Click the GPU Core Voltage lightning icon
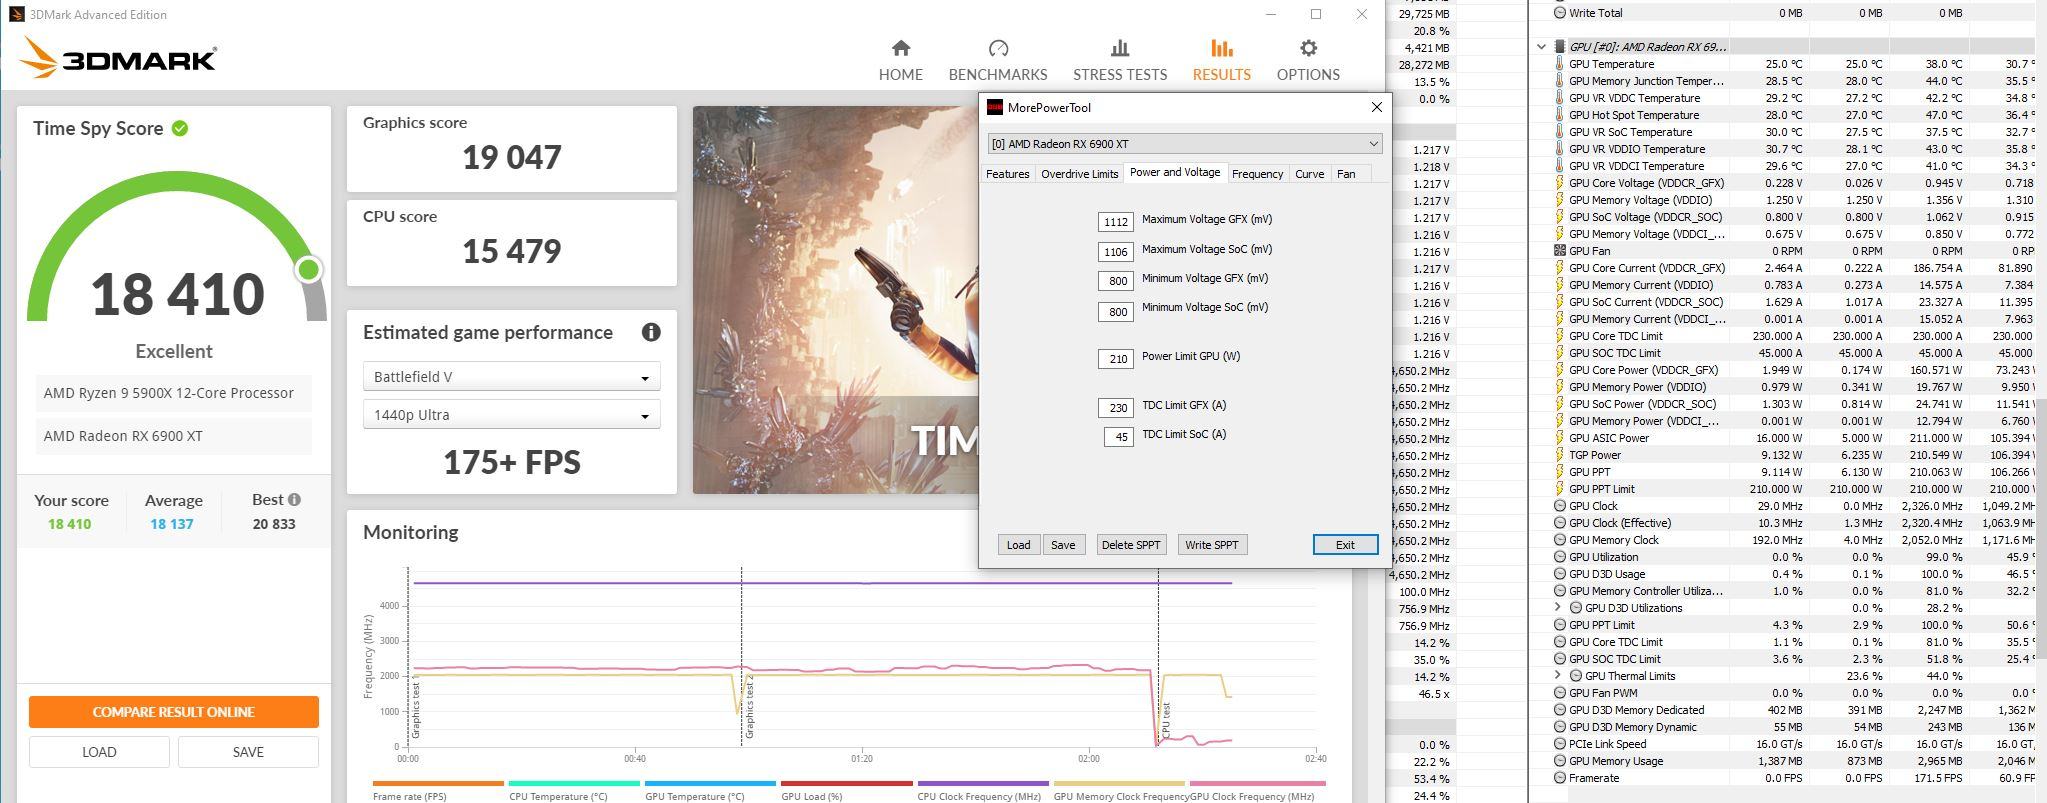The height and width of the screenshot is (803, 2047). tap(1559, 183)
